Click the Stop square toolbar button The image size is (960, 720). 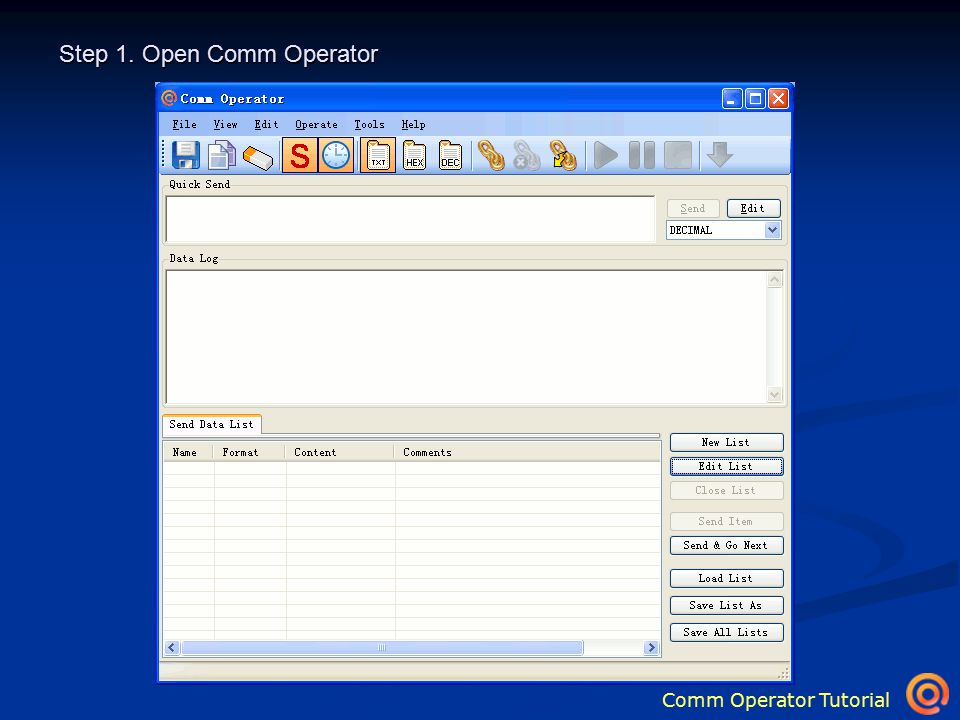click(x=678, y=155)
